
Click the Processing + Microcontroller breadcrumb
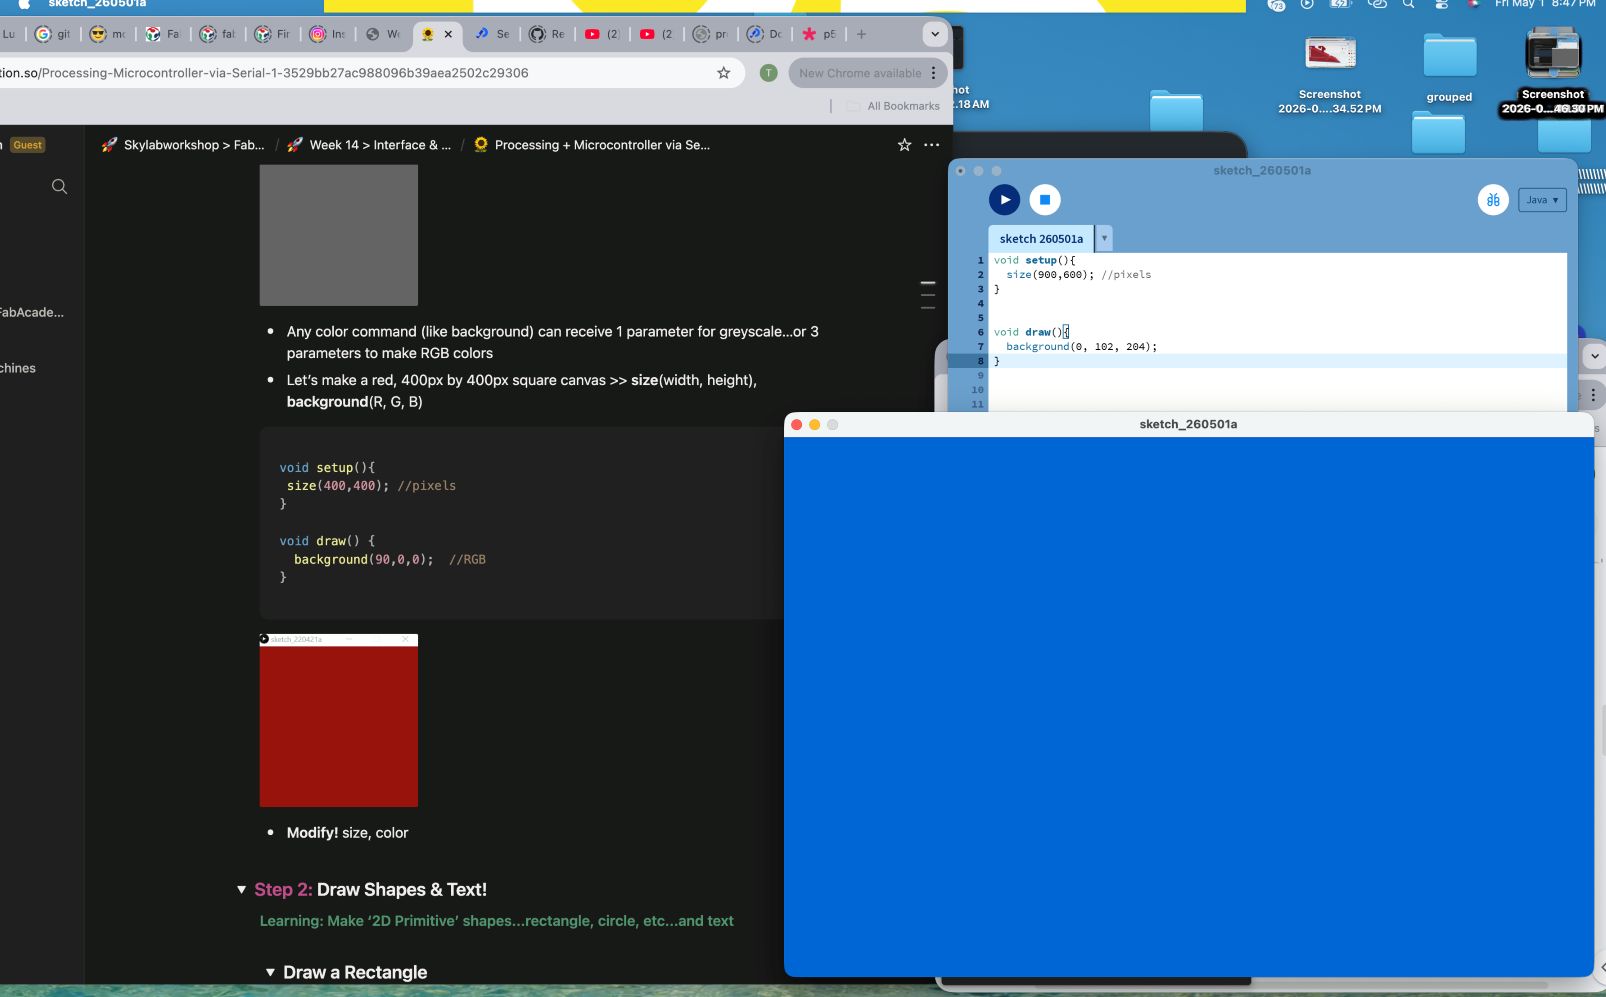pyautogui.click(x=591, y=145)
